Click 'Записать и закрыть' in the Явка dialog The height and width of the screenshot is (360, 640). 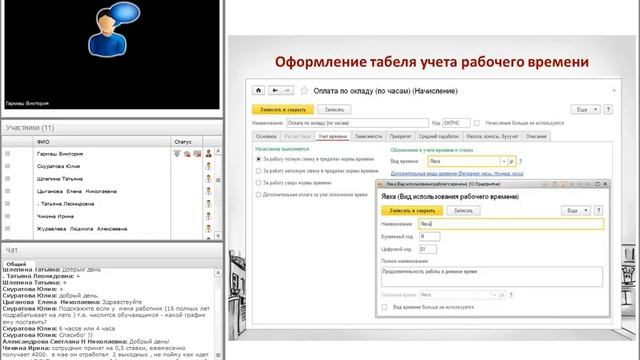(412, 211)
